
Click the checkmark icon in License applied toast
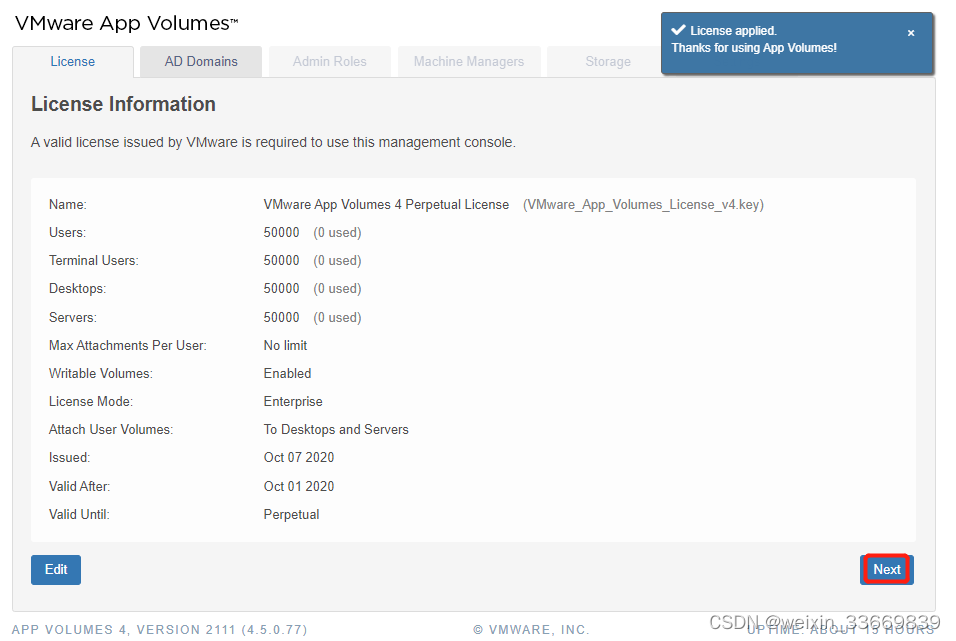tap(678, 30)
